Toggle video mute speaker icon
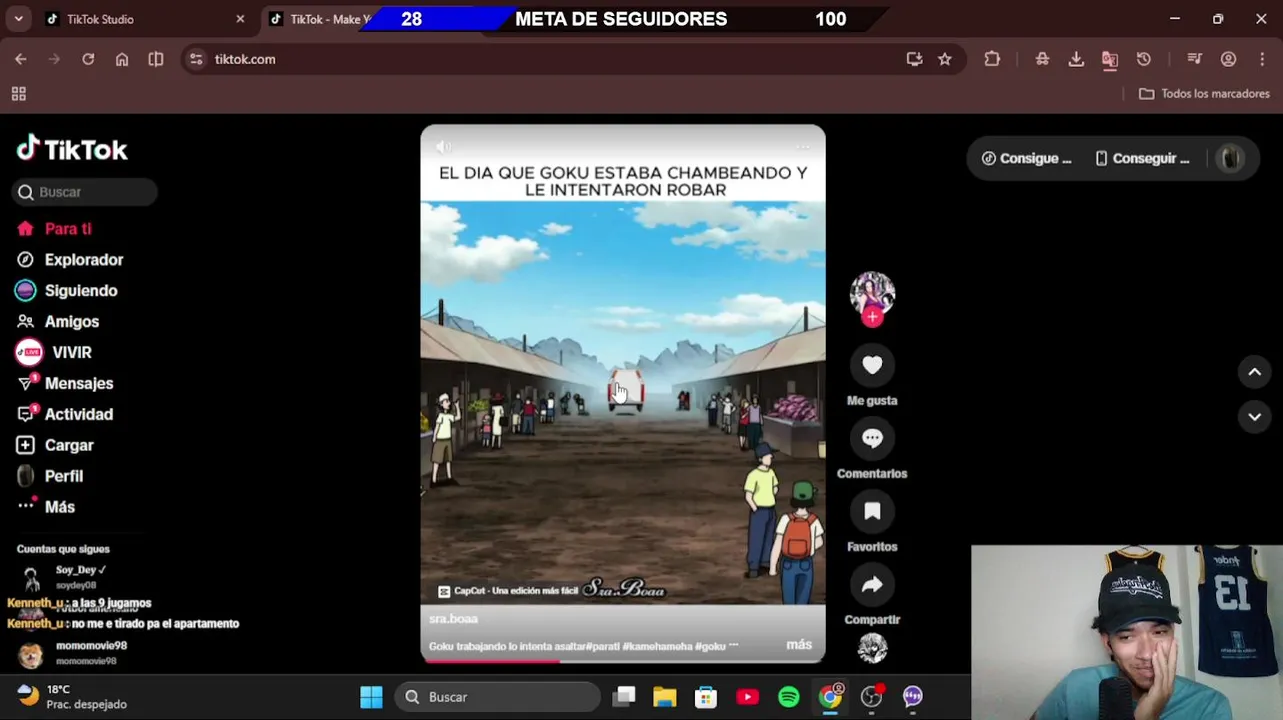 point(444,147)
